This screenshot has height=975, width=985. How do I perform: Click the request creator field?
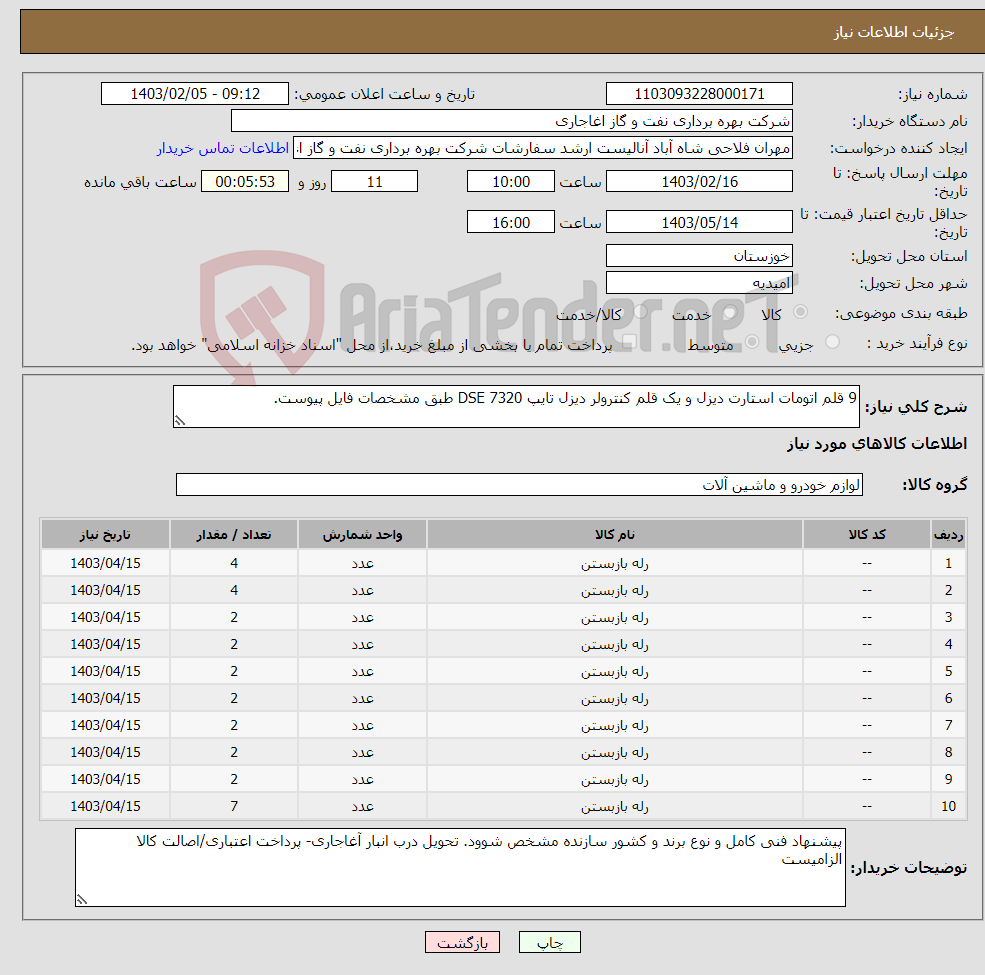(x=543, y=148)
